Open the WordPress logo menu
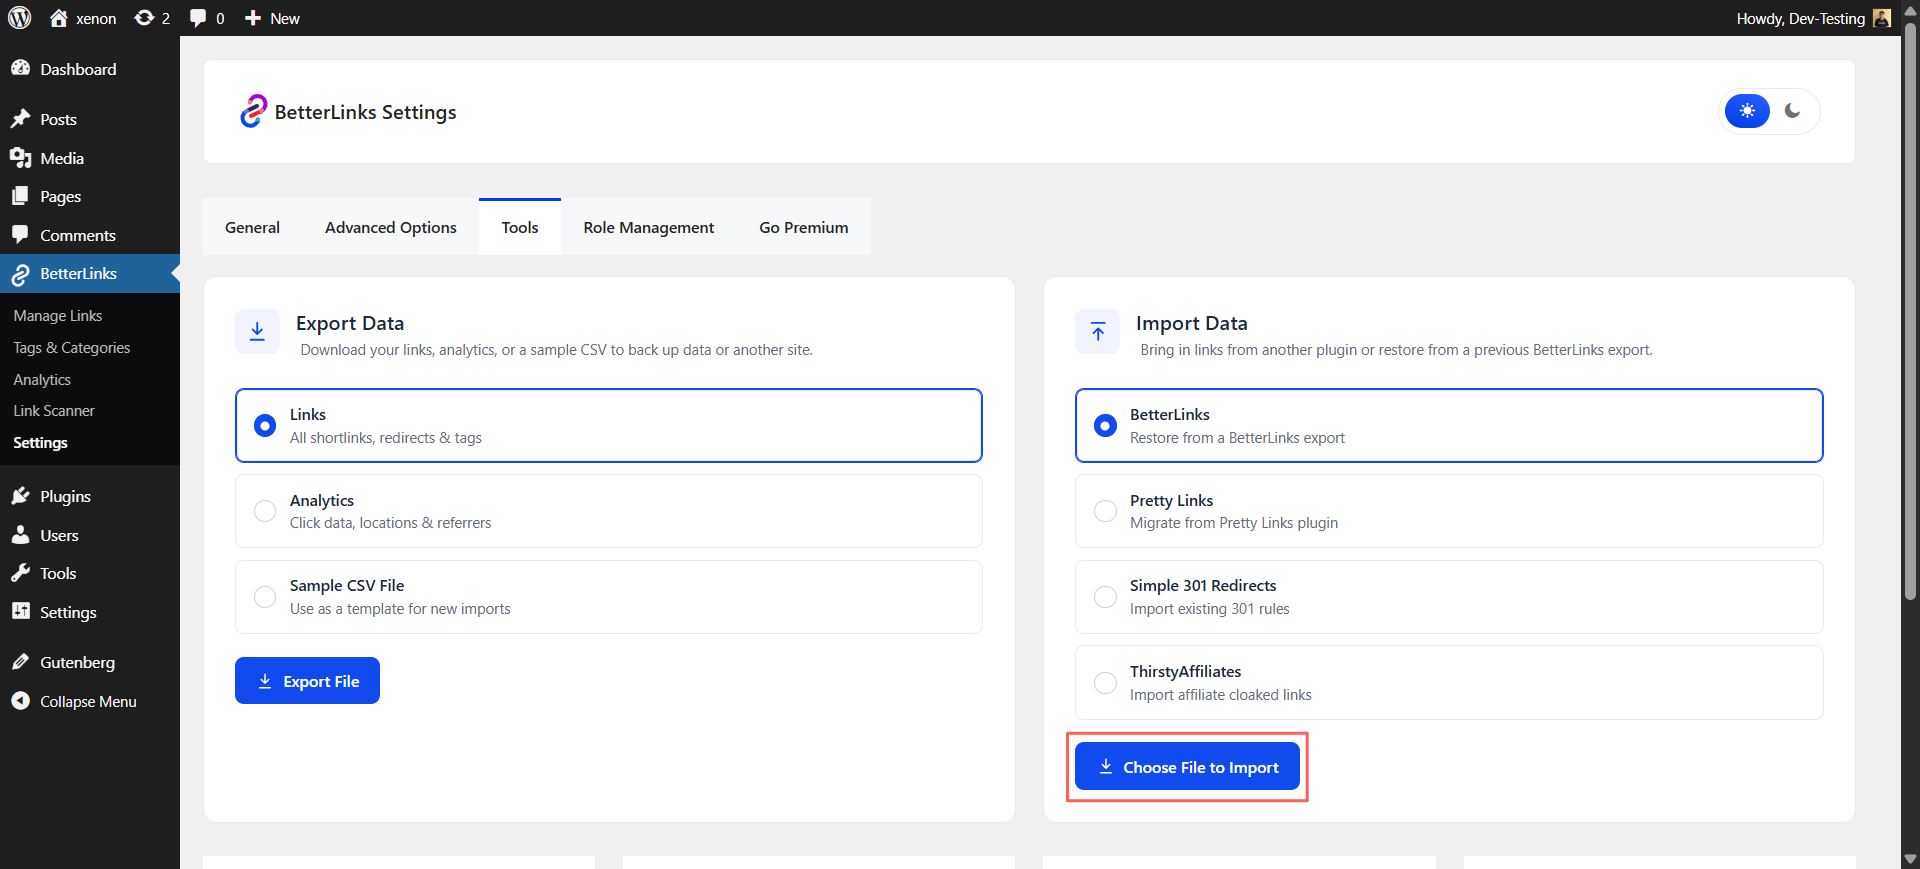The width and height of the screenshot is (1920, 869). 20,18
